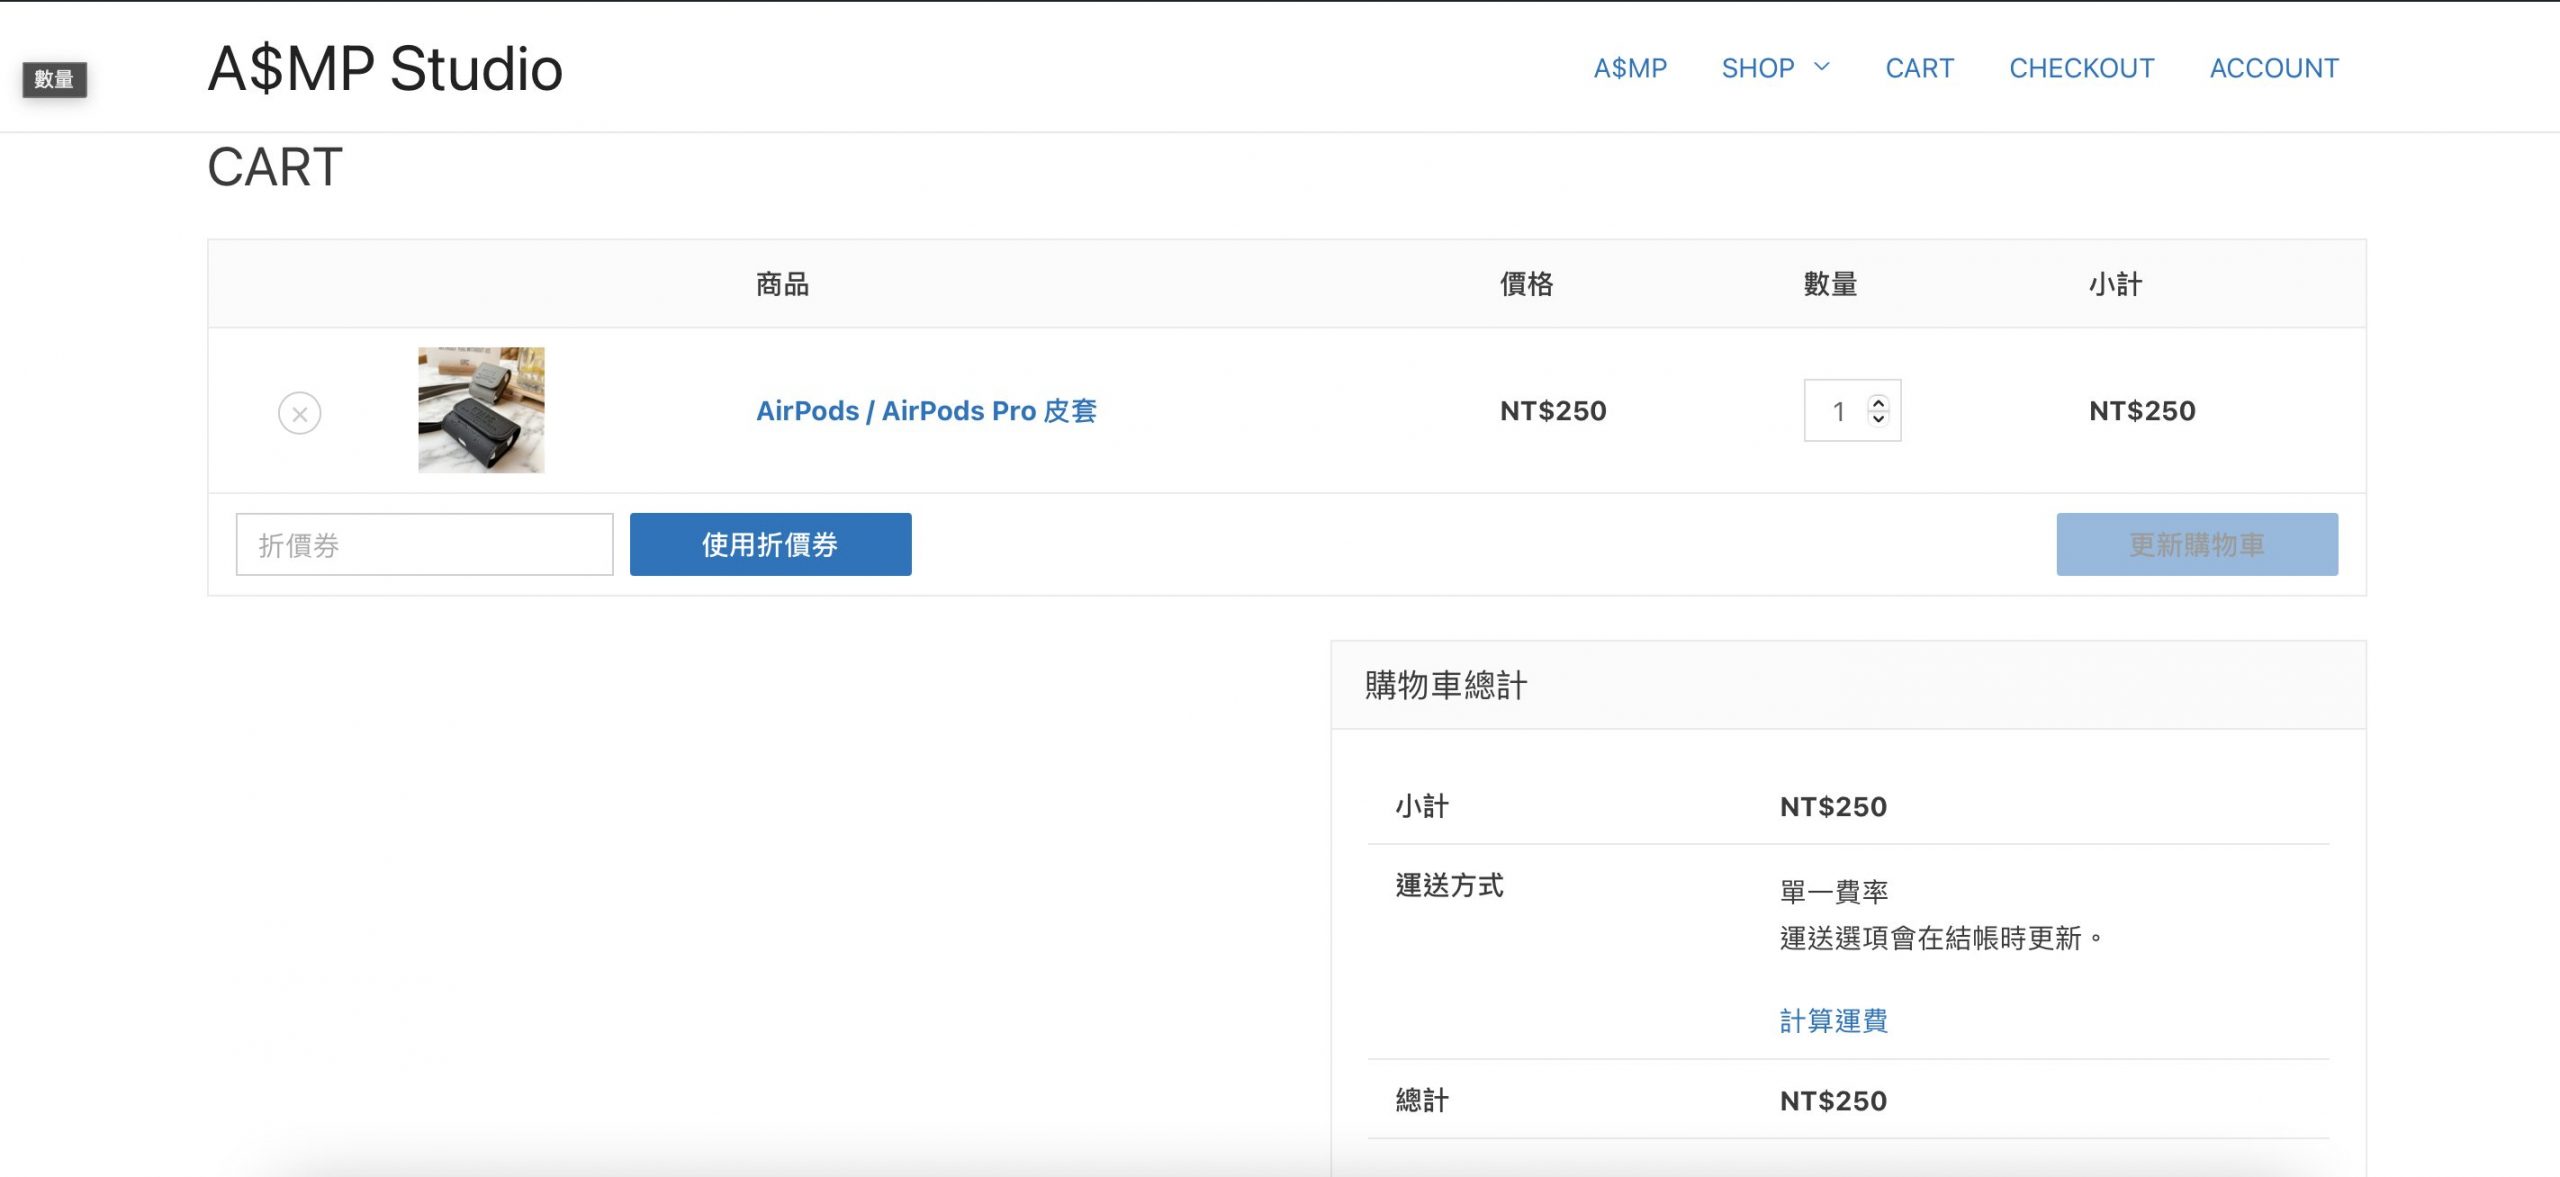Open AirPods / AirPods Pro 皮套 link

[x=926, y=411]
